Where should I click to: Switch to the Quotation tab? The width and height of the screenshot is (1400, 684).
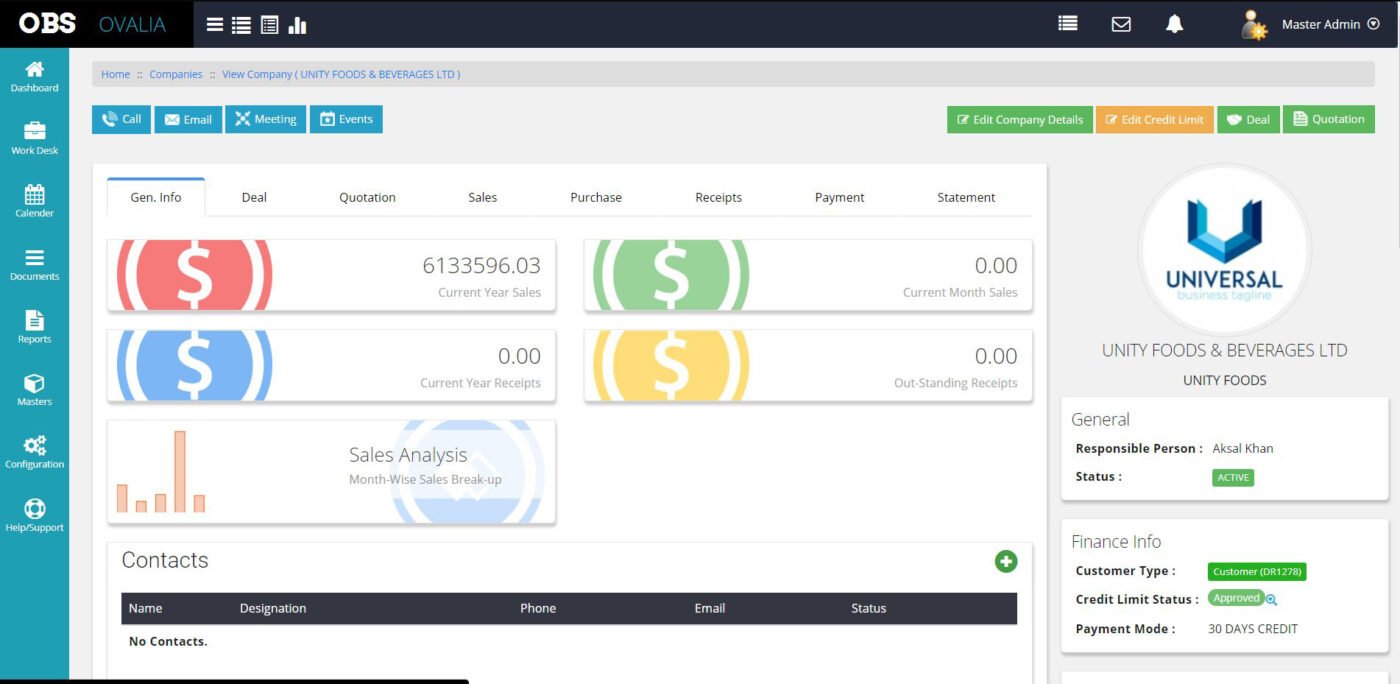pos(367,198)
